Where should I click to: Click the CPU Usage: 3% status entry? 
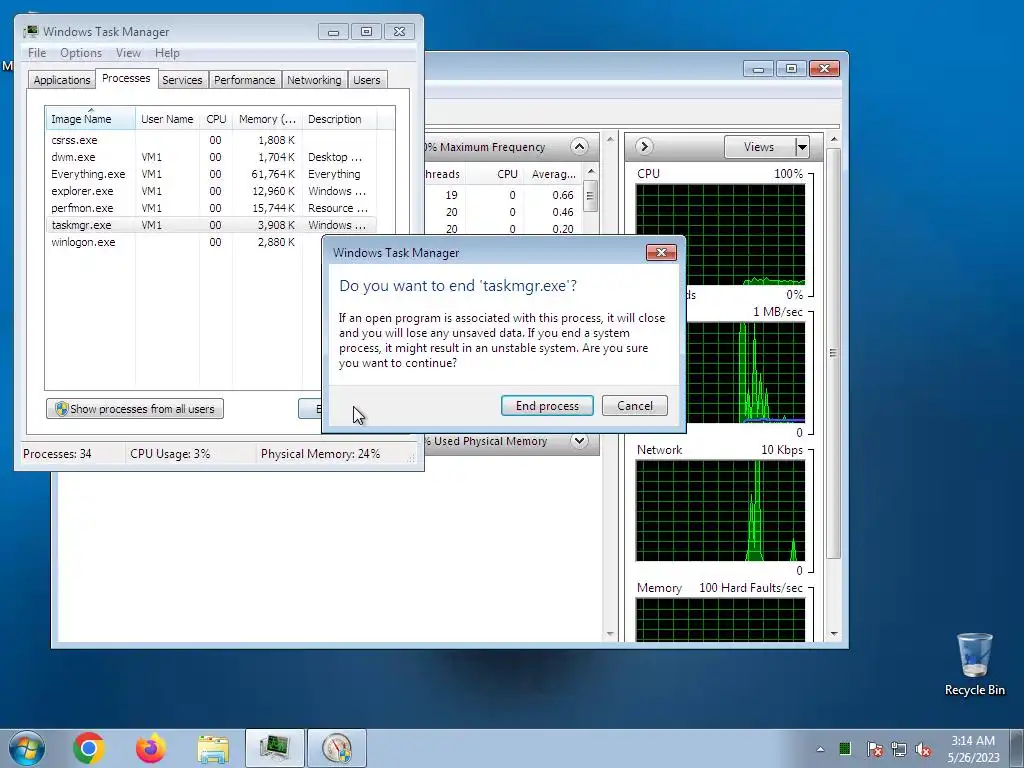point(170,453)
